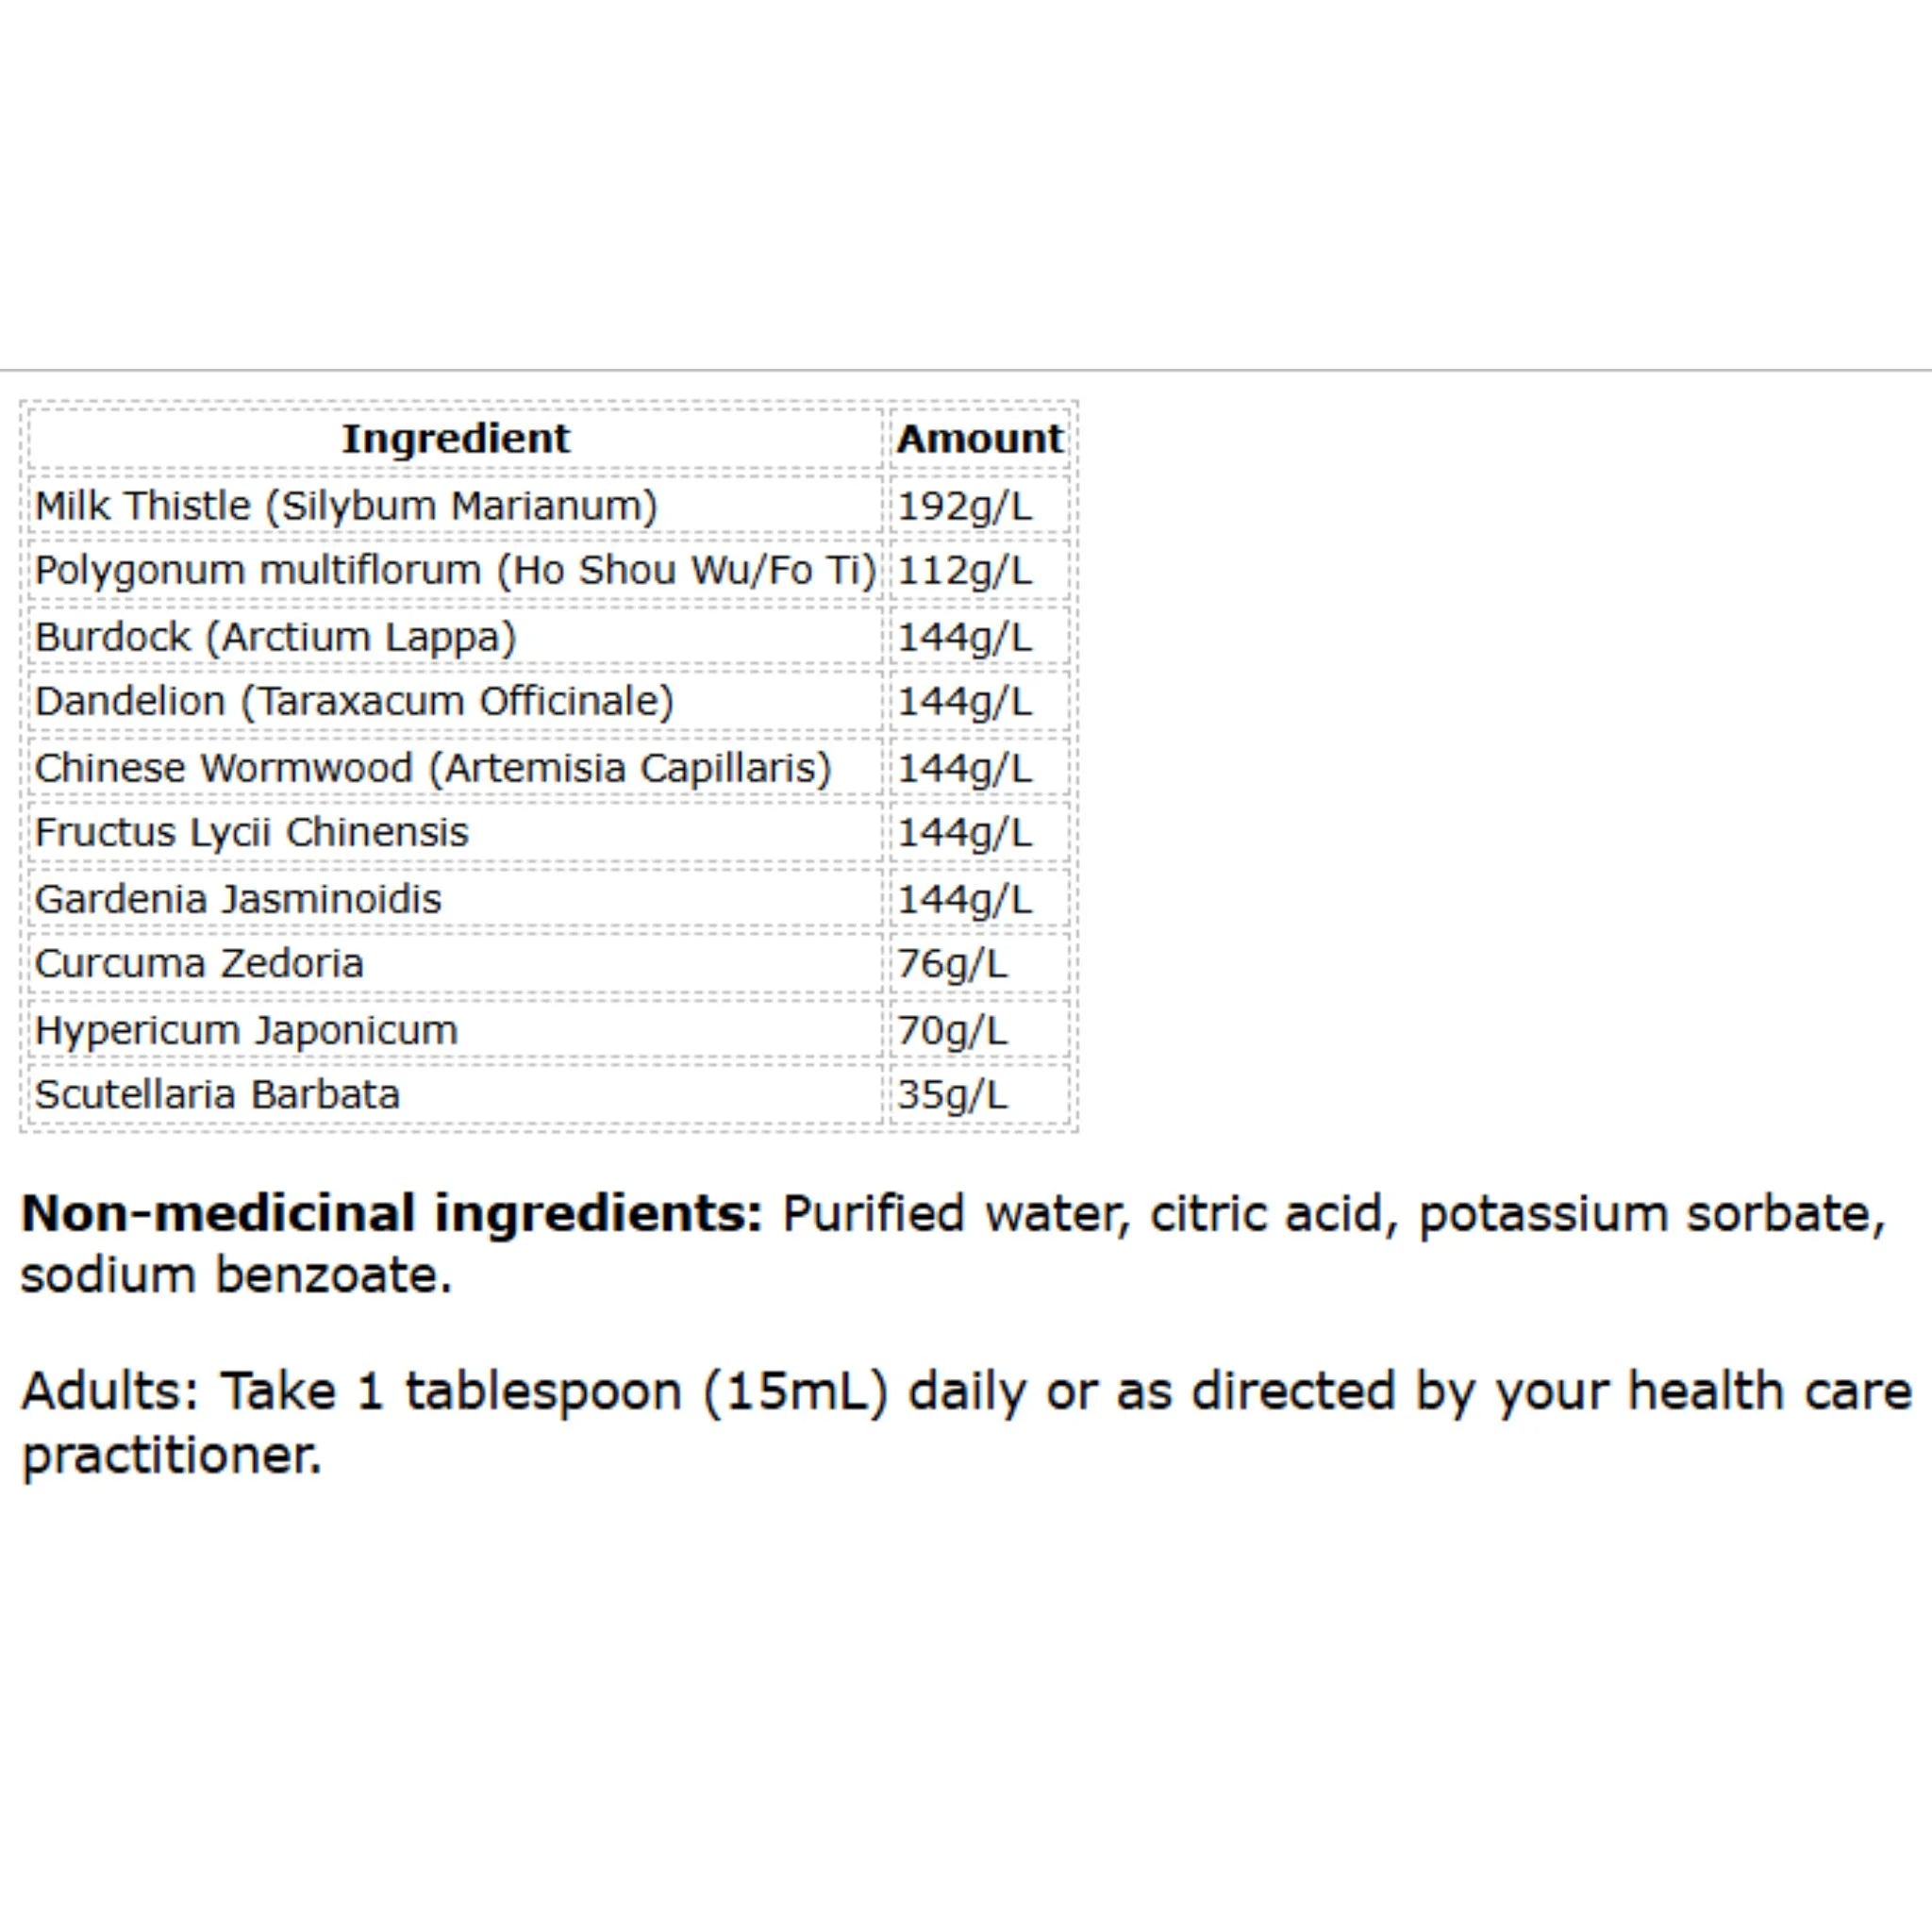The height and width of the screenshot is (1932, 1932).
Task: Click the 192g/L amount cell
Action: coord(979,505)
